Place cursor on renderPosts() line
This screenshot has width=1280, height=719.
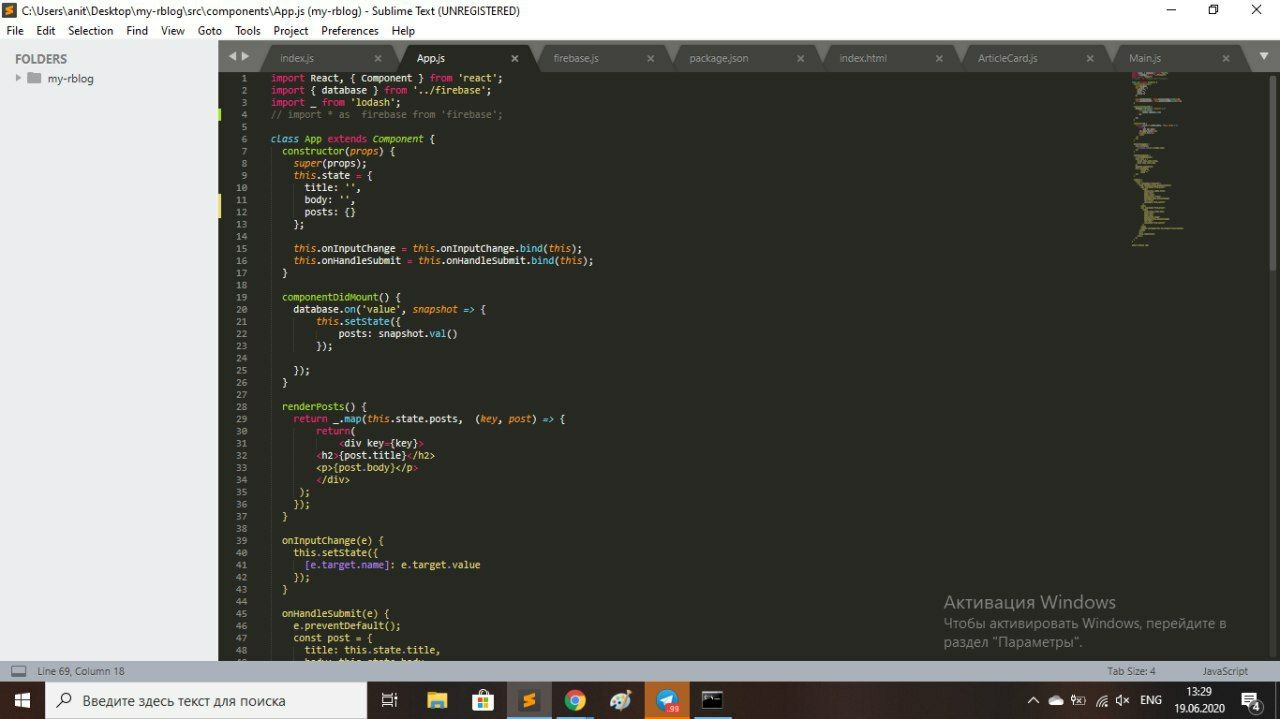click(324, 407)
